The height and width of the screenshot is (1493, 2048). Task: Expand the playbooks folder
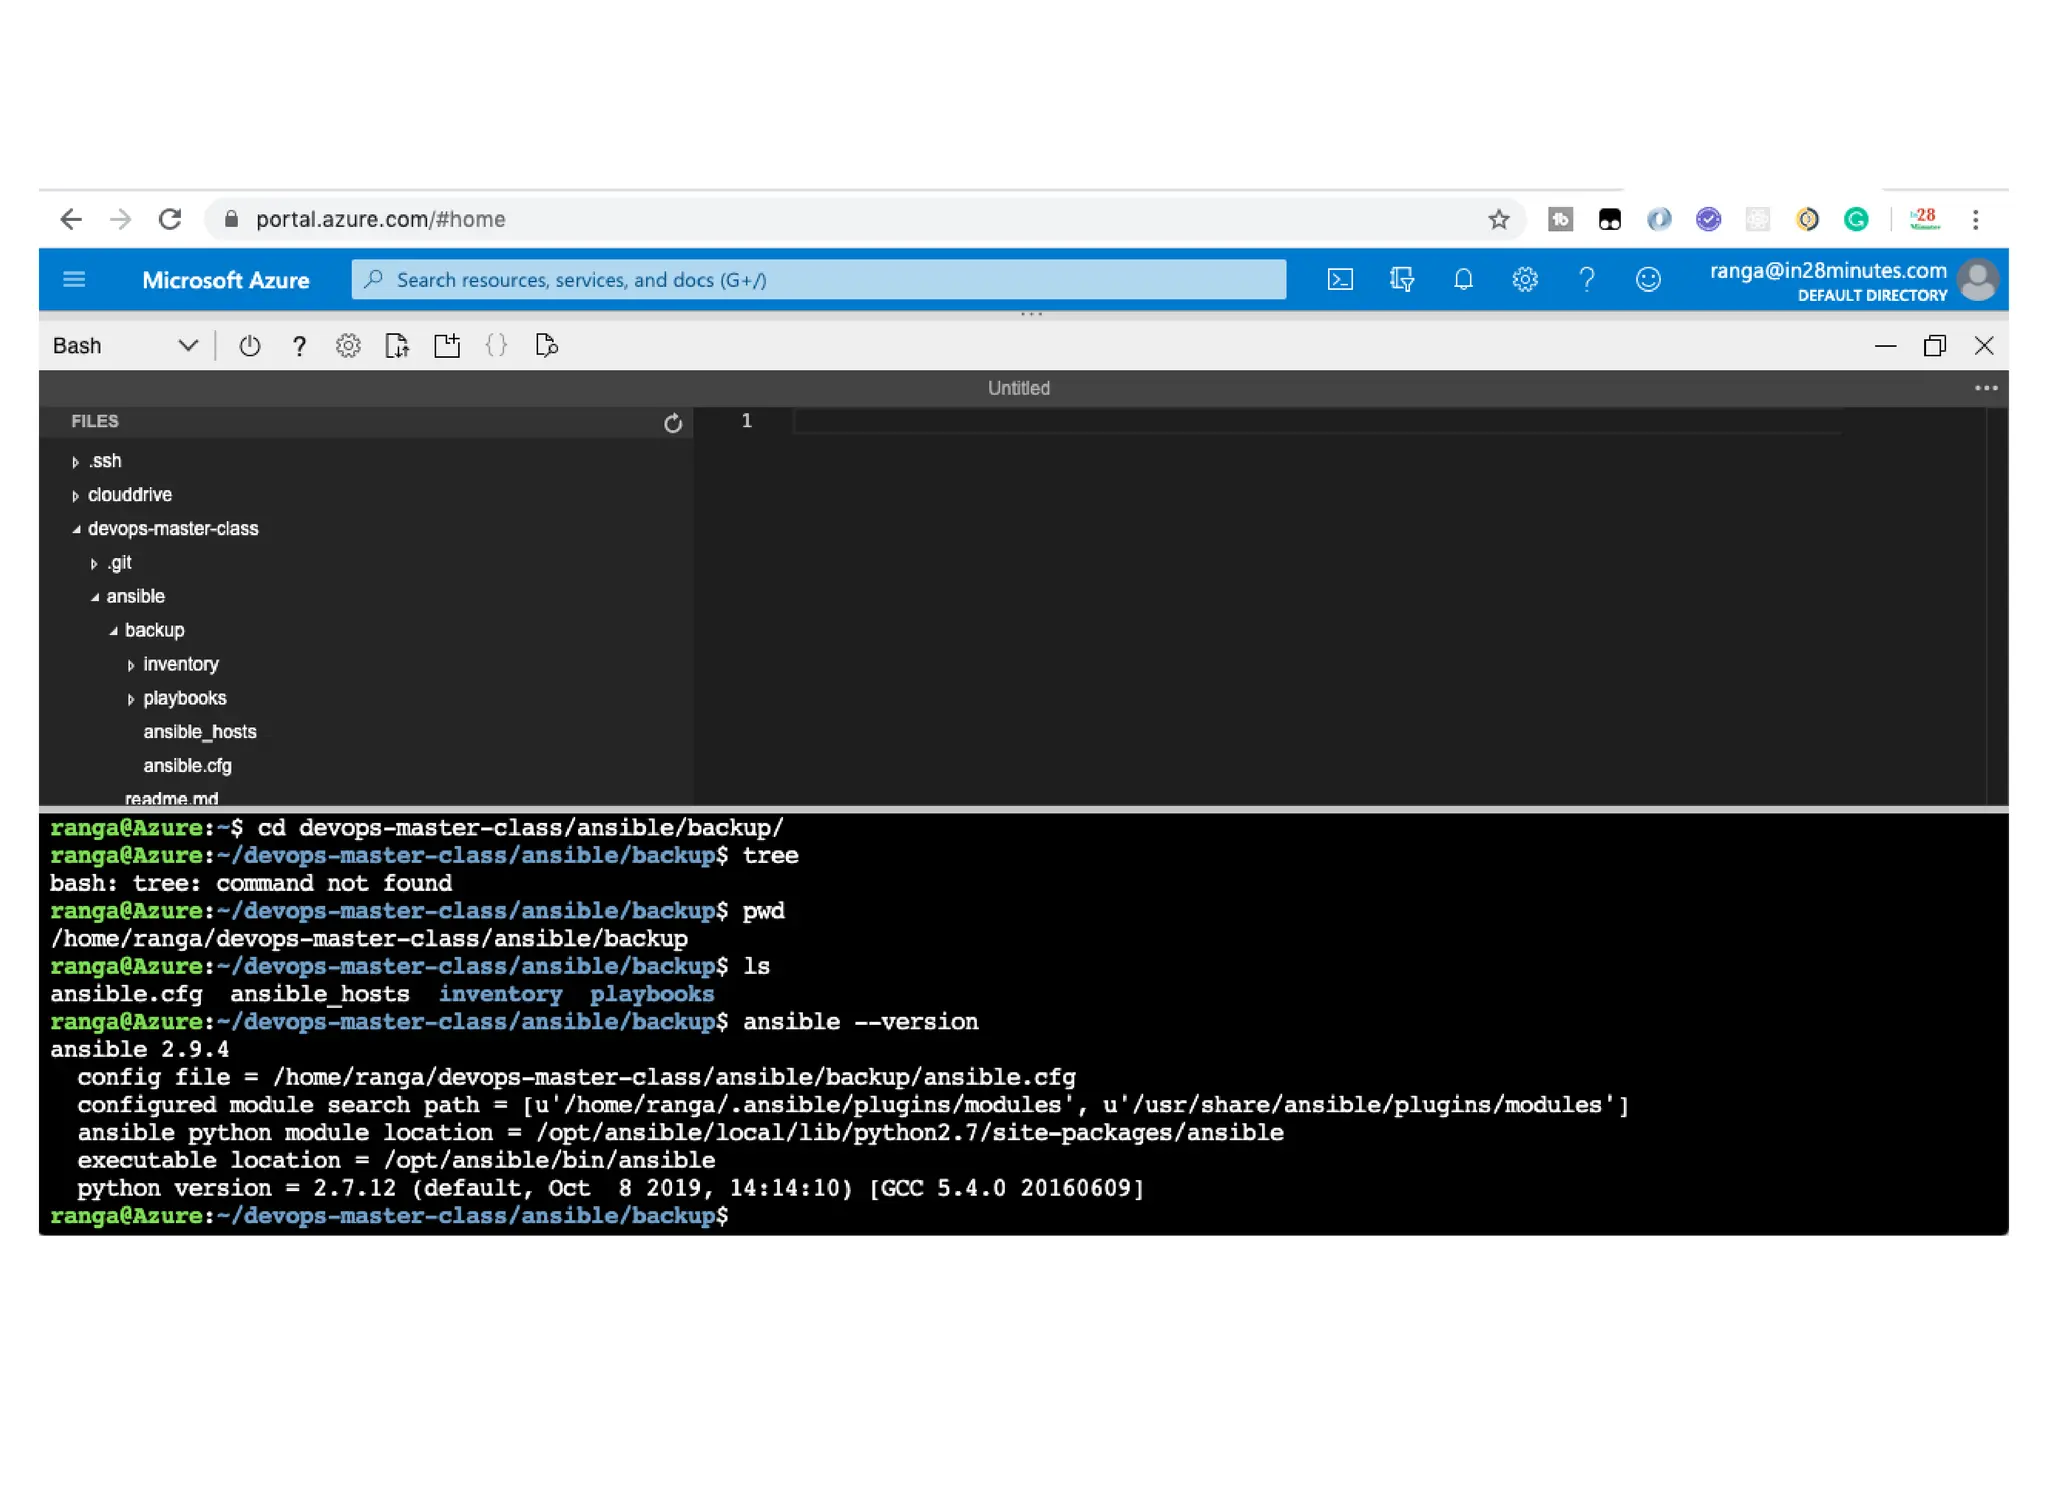(x=184, y=698)
